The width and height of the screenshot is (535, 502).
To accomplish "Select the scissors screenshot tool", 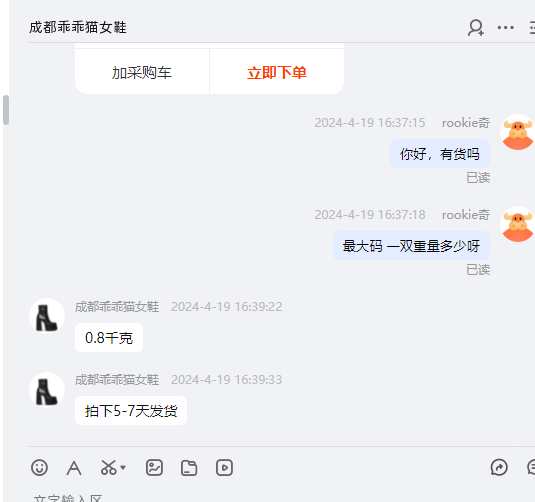I will click(109, 468).
